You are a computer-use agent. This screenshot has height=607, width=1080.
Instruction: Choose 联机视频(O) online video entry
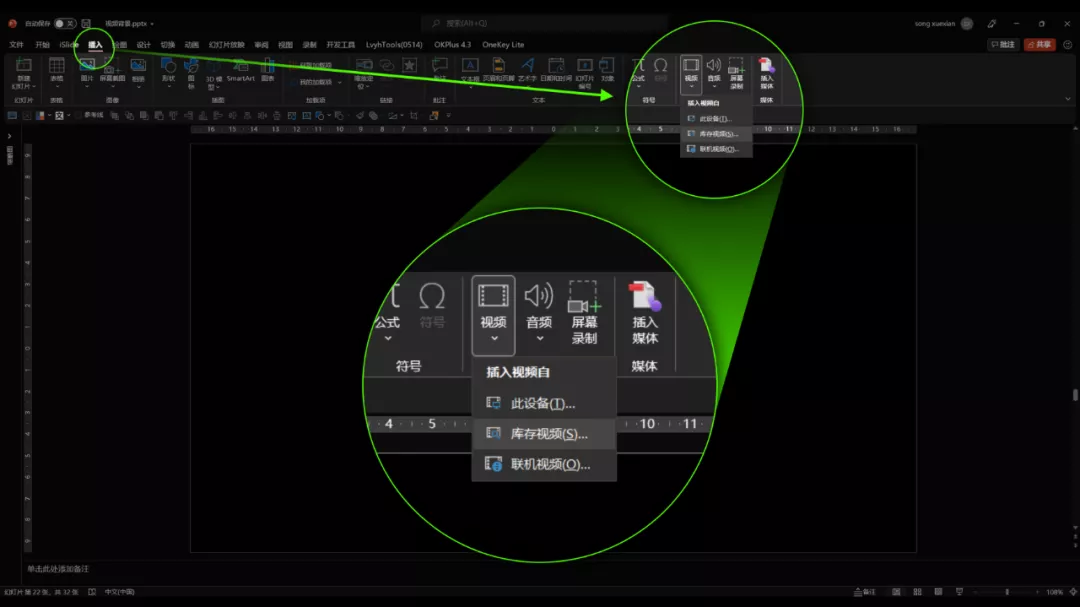point(716,149)
